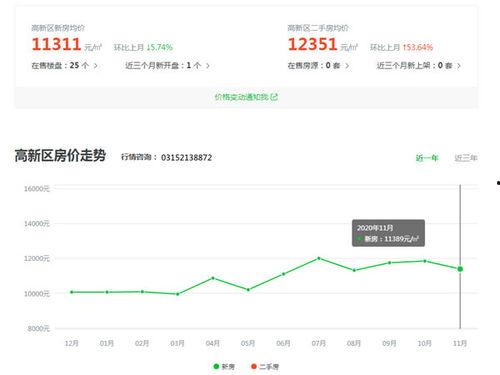Select the 12月 first data point
Screen dimensions: 500x375
[72, 292]
